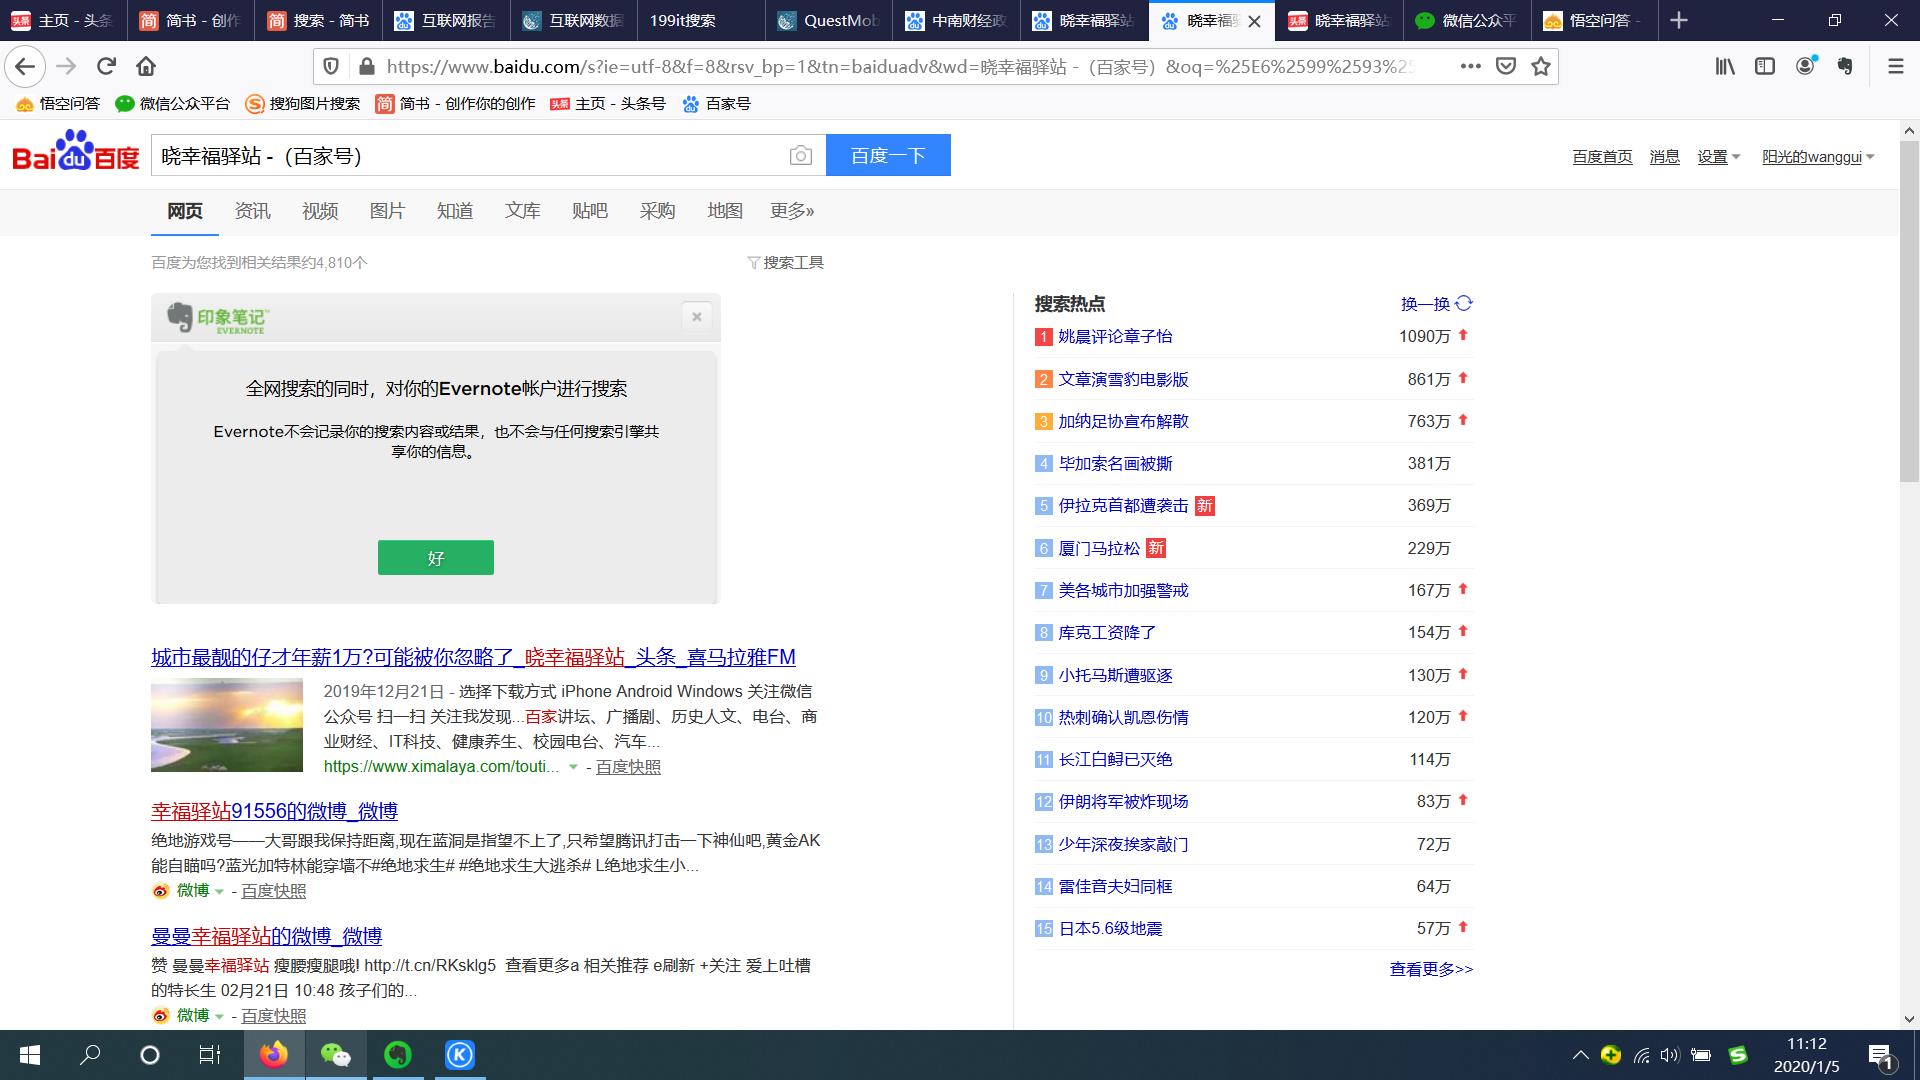Bookmark this page with the star icon

point(1541,66)
